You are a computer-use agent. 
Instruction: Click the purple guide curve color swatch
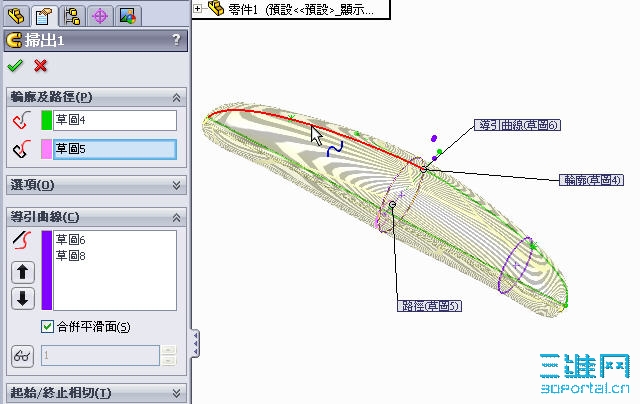click(47, 270)
